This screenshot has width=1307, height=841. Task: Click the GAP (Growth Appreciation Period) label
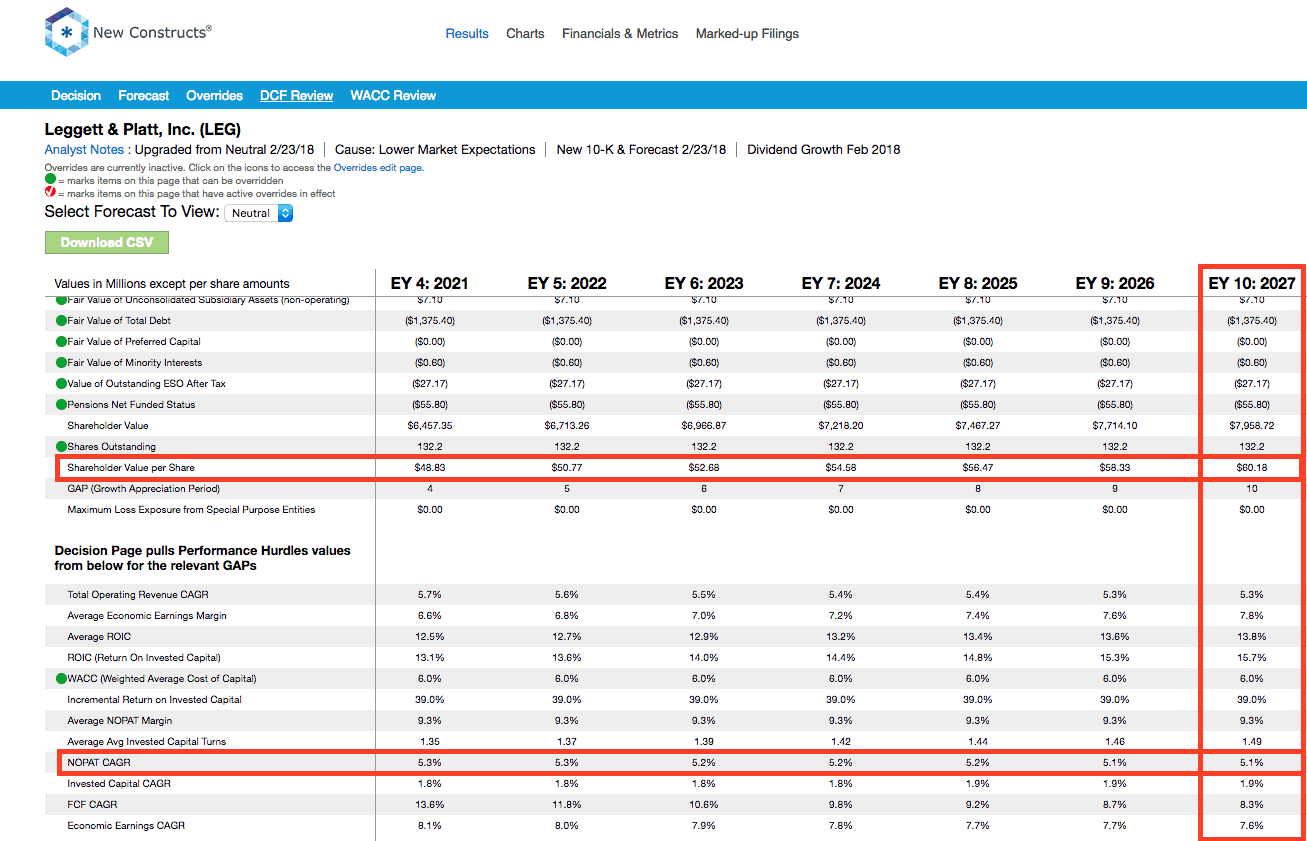tap(143, 489)
